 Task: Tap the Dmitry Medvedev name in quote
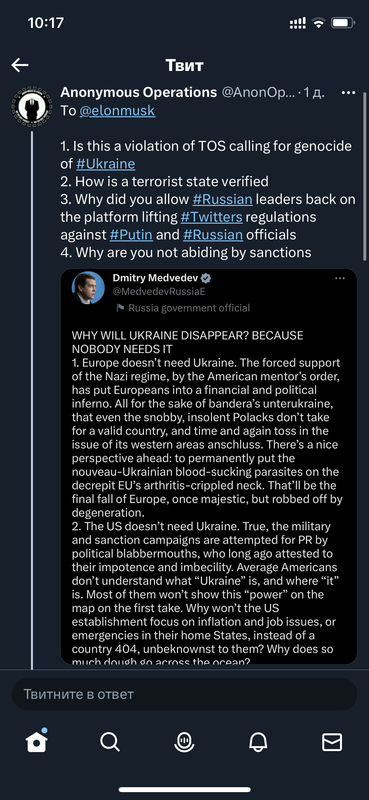pyautogui.click(x=156, y=278)
